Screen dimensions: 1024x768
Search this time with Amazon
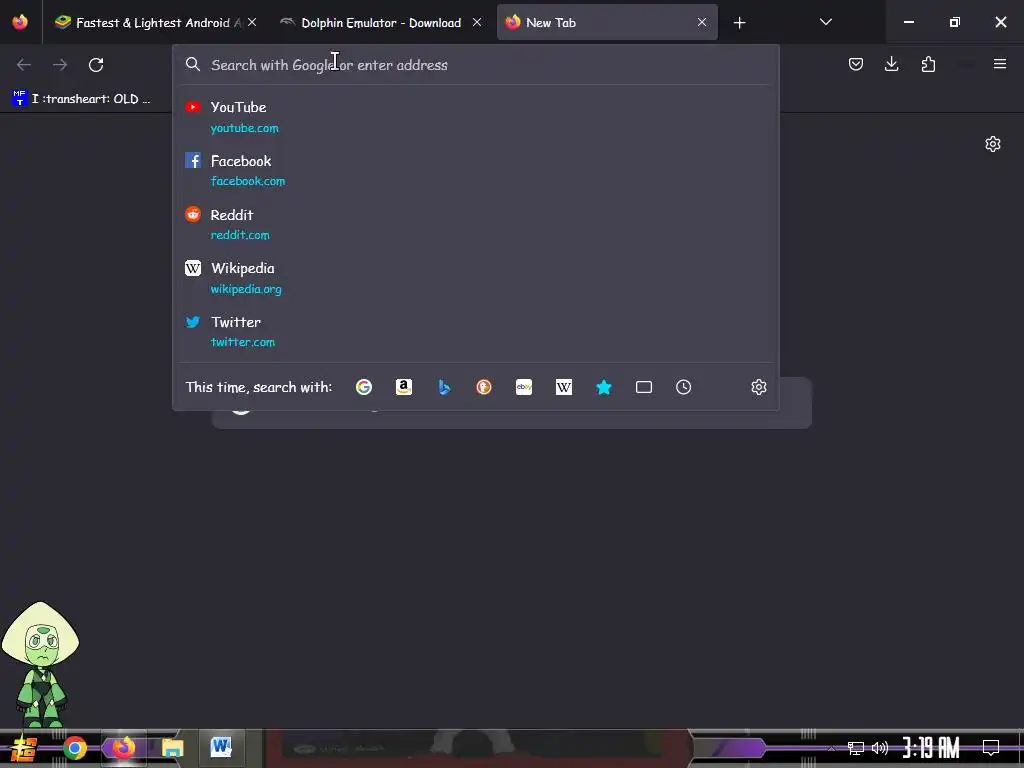coord(404,387)
